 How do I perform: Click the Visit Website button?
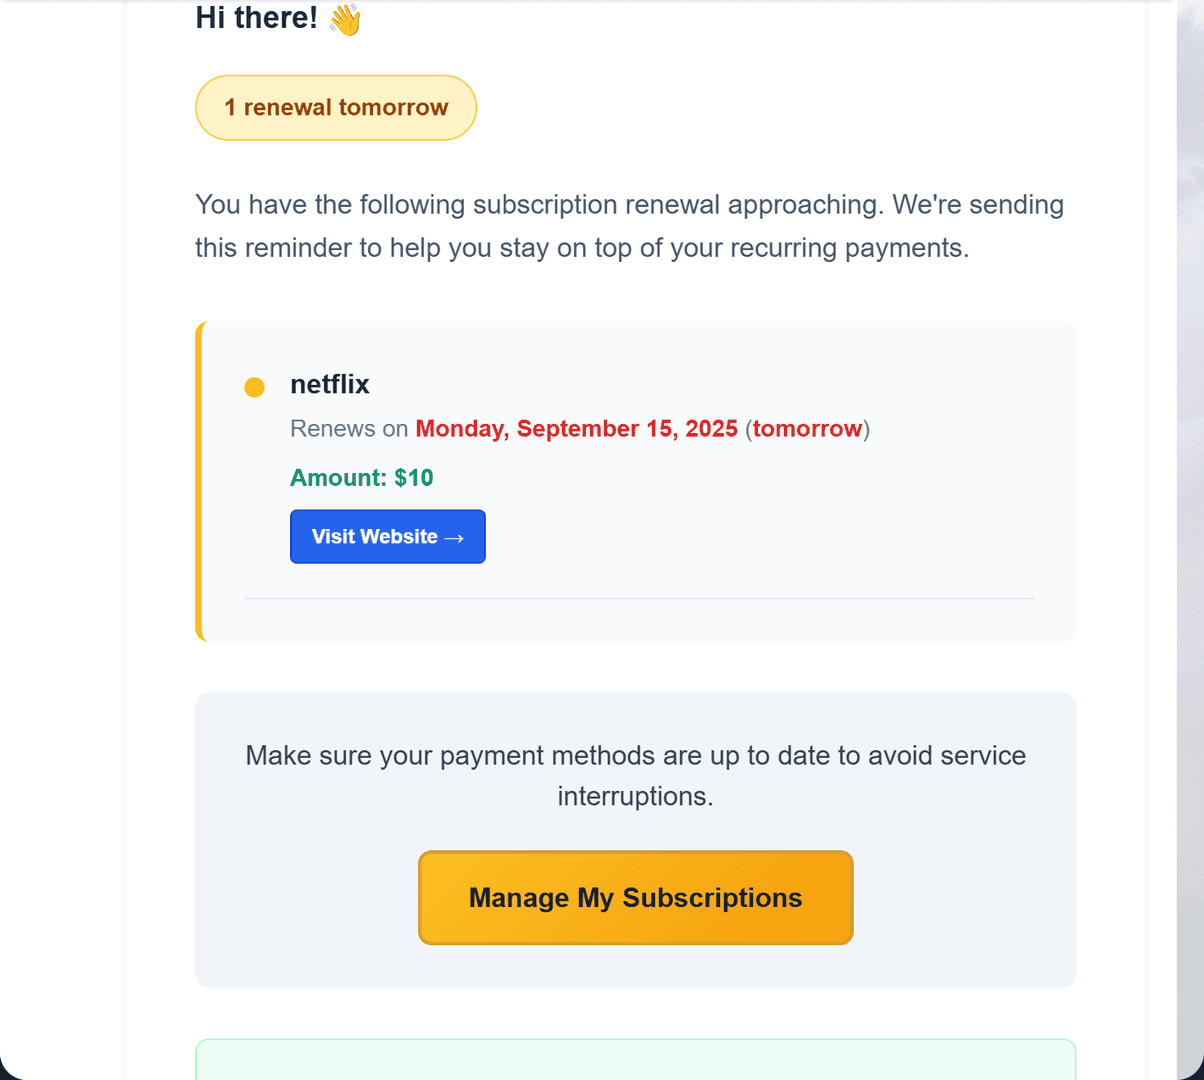[388, 536]
